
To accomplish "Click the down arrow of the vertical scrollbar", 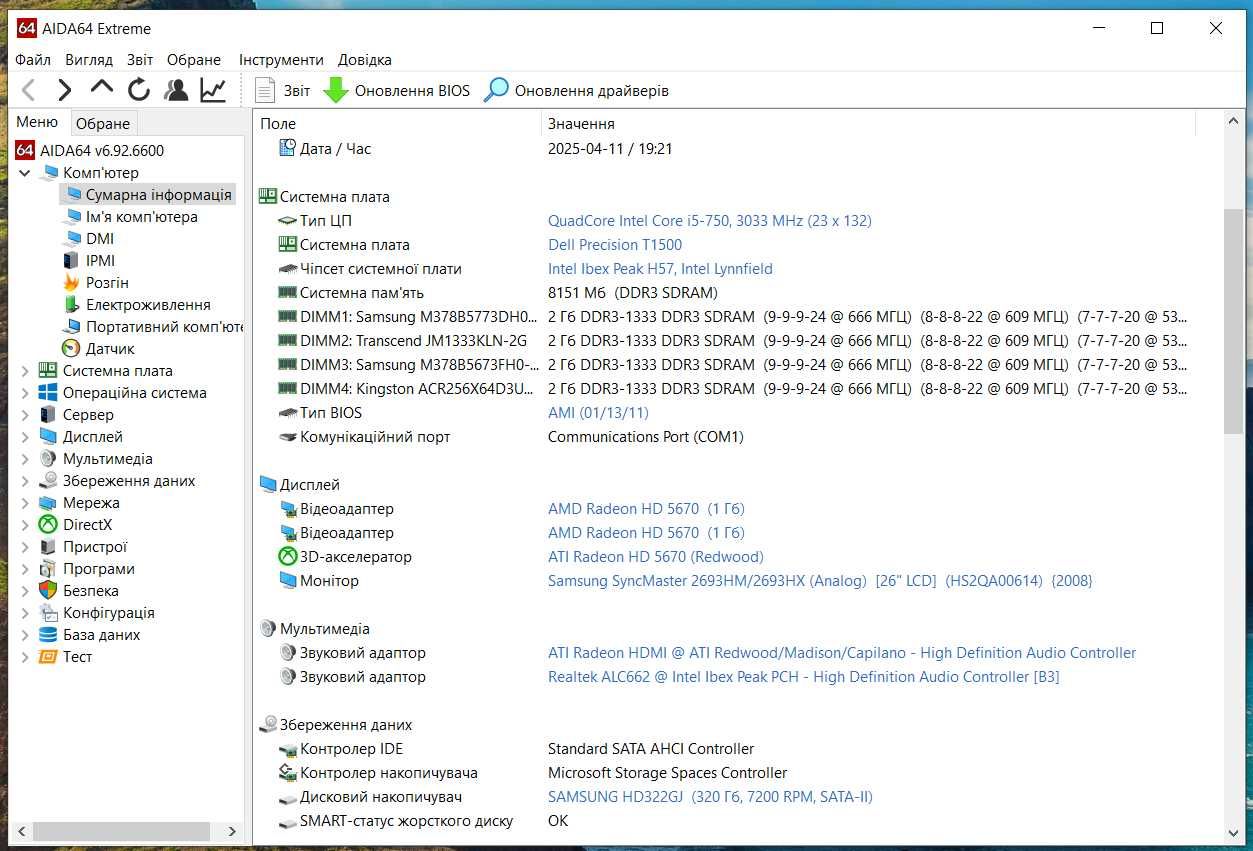I will coord(1234,833).
